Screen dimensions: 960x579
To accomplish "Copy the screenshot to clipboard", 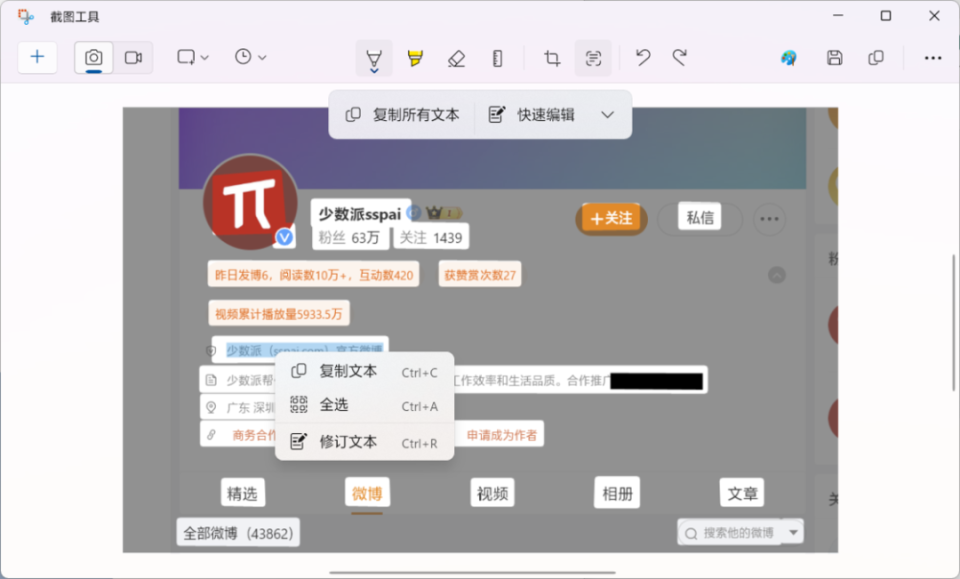I will point(877,57).
